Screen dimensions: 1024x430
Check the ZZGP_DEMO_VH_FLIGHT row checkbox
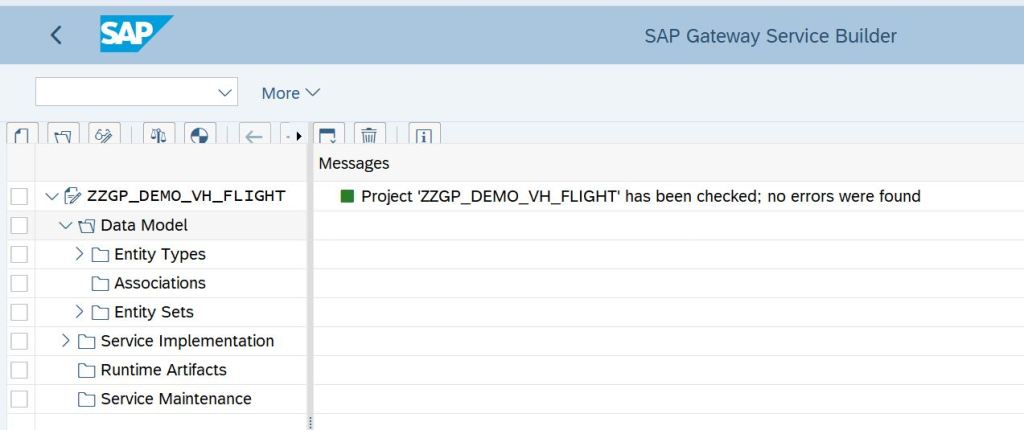[19, 197]
